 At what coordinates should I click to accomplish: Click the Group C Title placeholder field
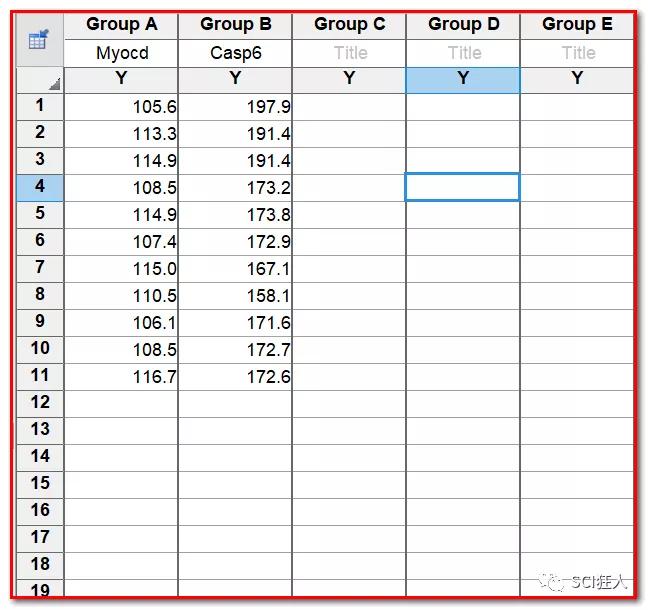pos(349,53)
